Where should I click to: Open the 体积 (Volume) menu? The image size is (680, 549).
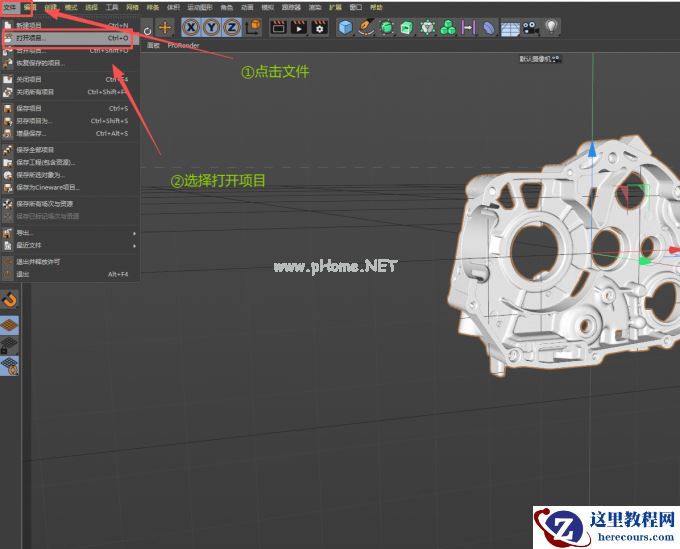click(173, 7)
